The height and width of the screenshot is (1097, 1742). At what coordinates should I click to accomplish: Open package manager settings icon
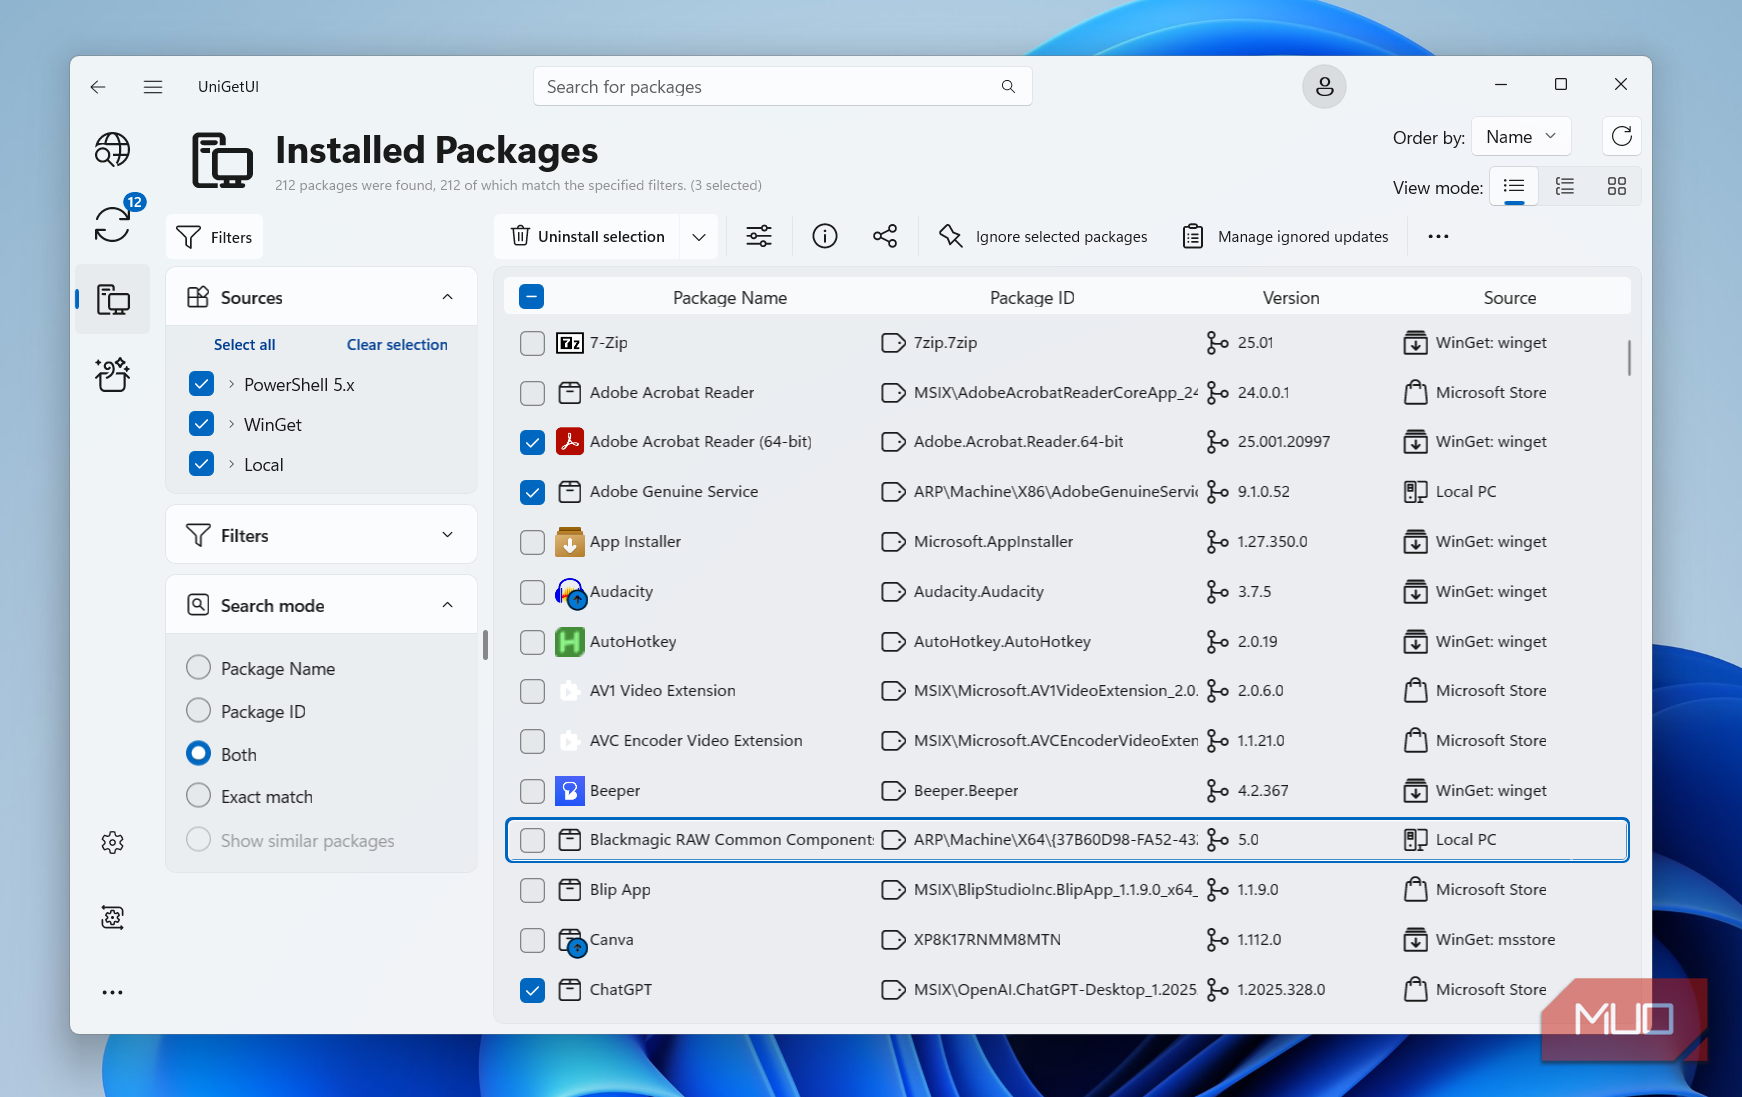tap(112, 917)
